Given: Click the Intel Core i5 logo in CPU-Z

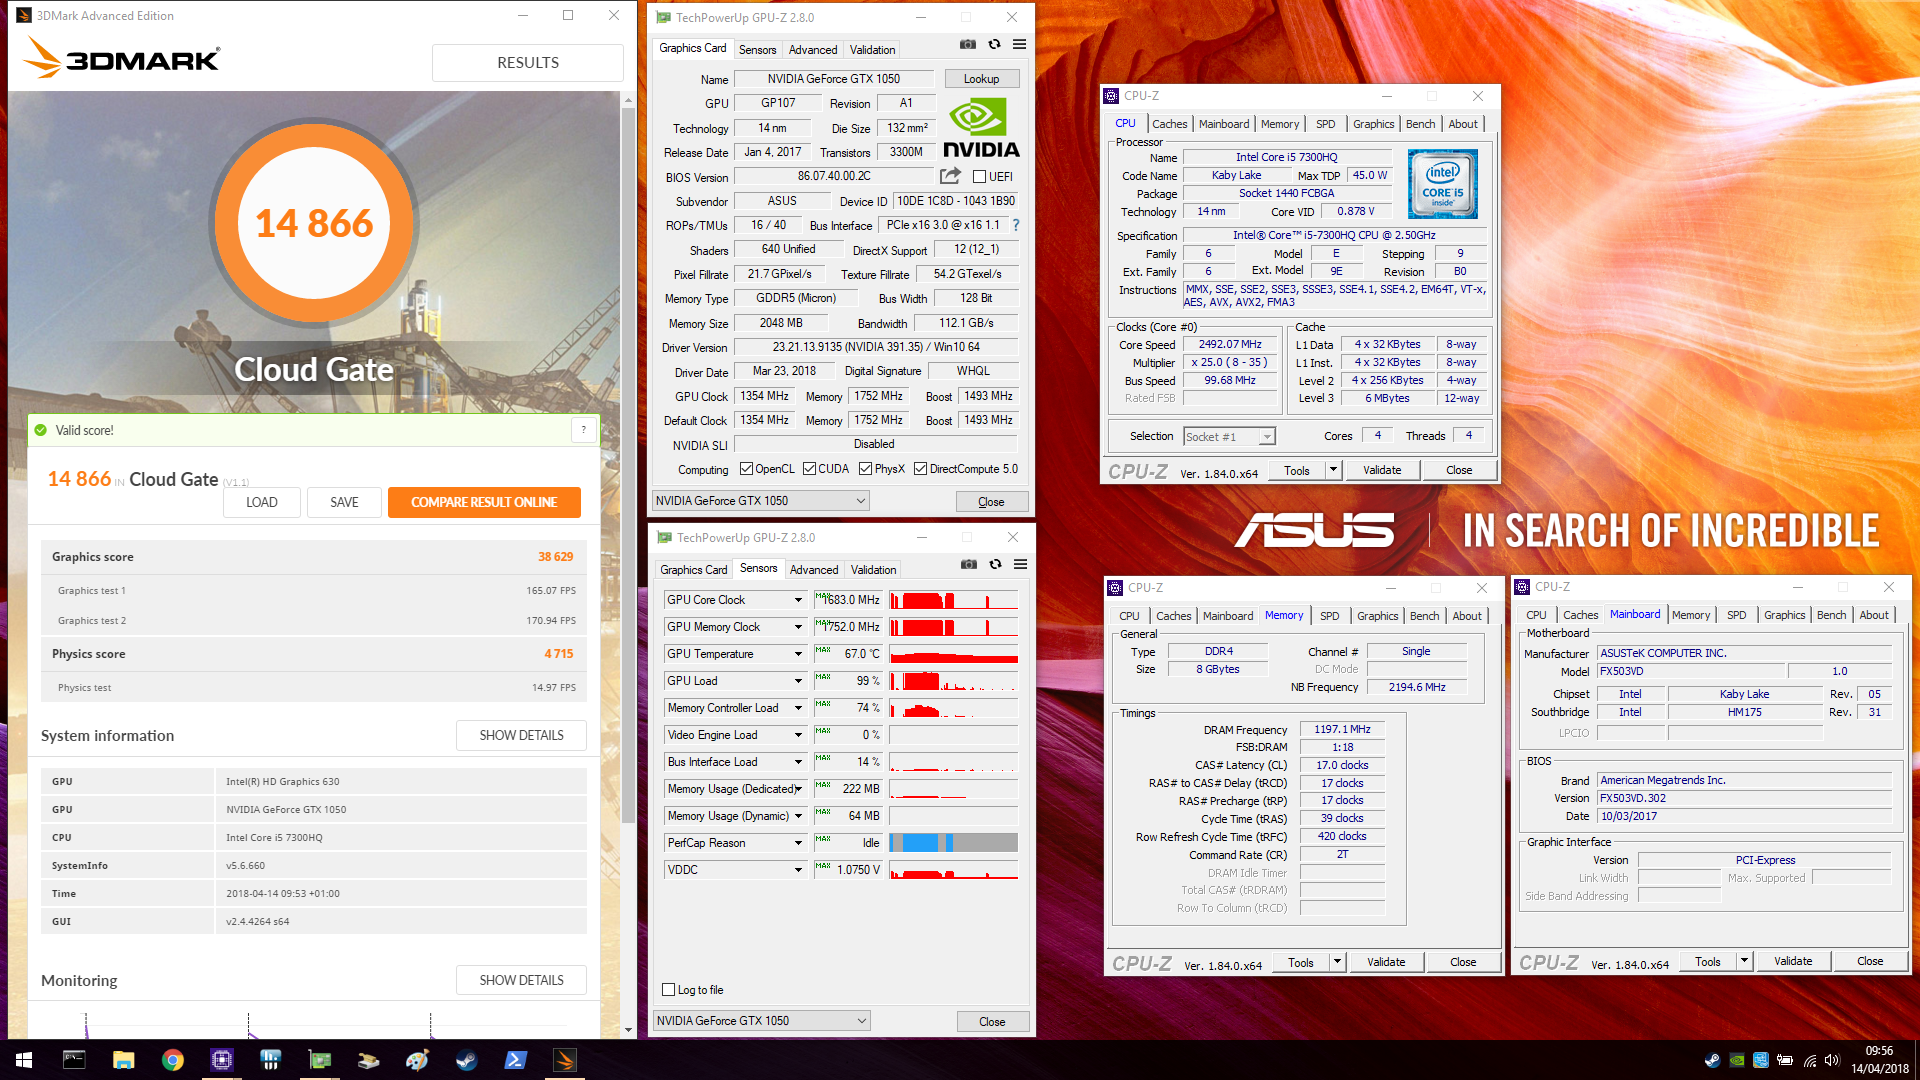Looking at the screenshot, I should (1442, 184).
